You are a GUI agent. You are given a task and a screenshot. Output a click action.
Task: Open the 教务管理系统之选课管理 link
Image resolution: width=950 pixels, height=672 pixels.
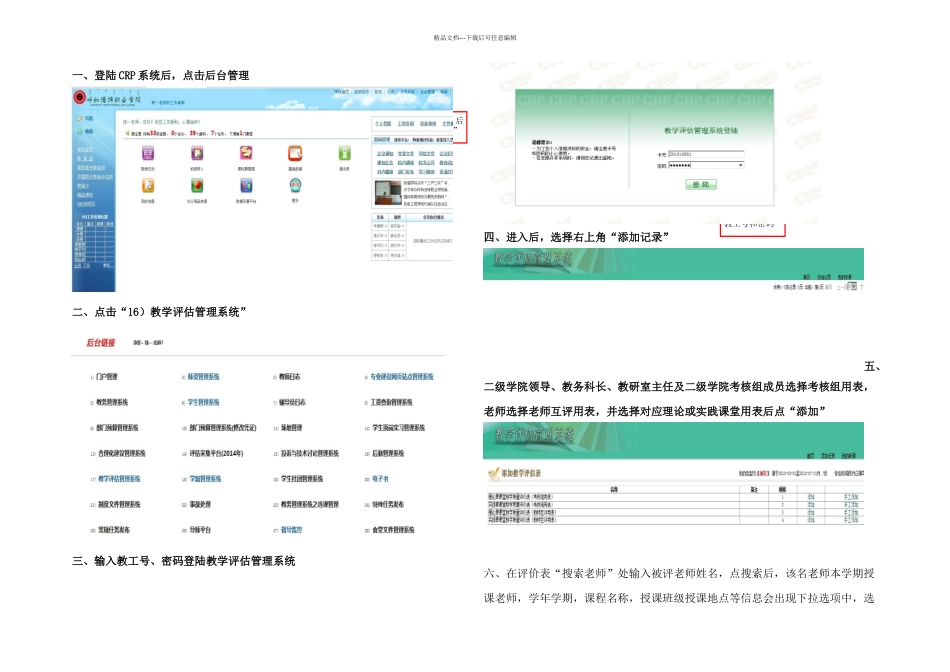310,504
